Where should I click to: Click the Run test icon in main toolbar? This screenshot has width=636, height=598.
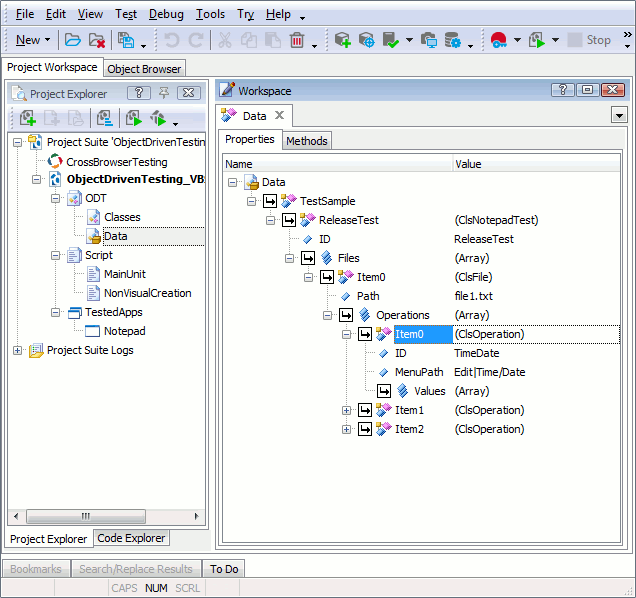tap(536, 40)
